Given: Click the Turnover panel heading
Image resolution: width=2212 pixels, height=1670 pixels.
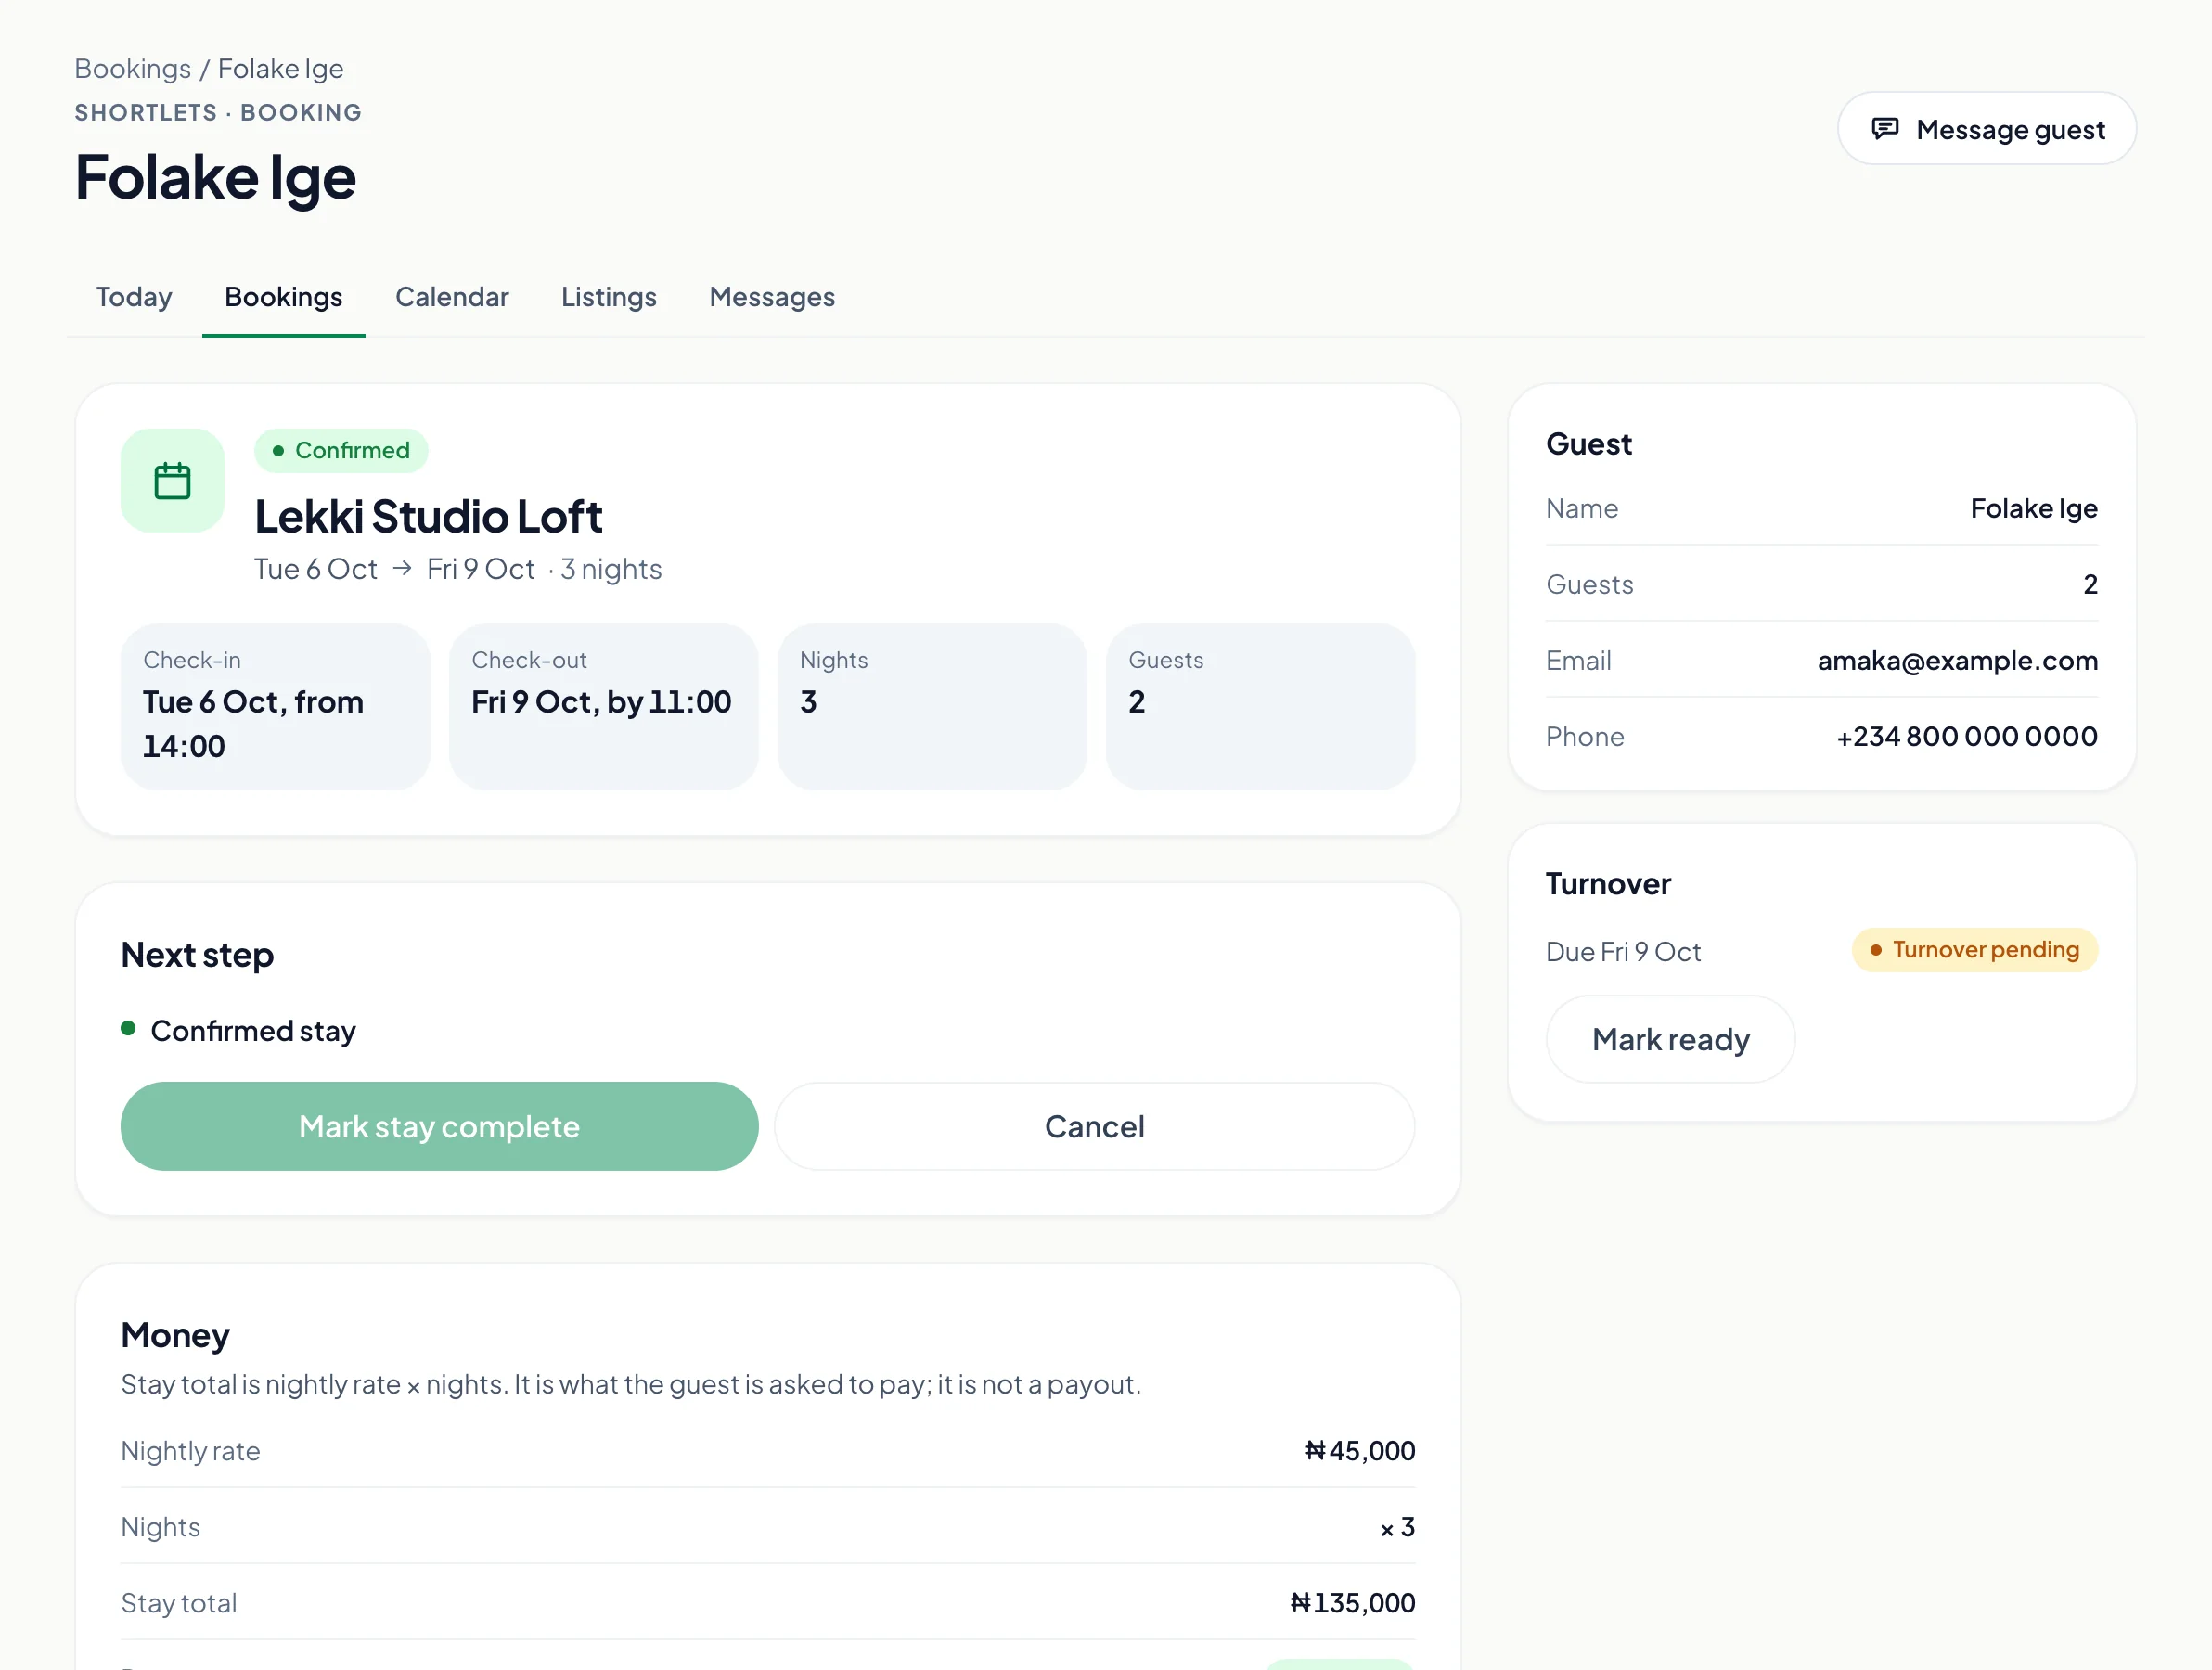Looking at the screenshot, I should point(1608,884).
